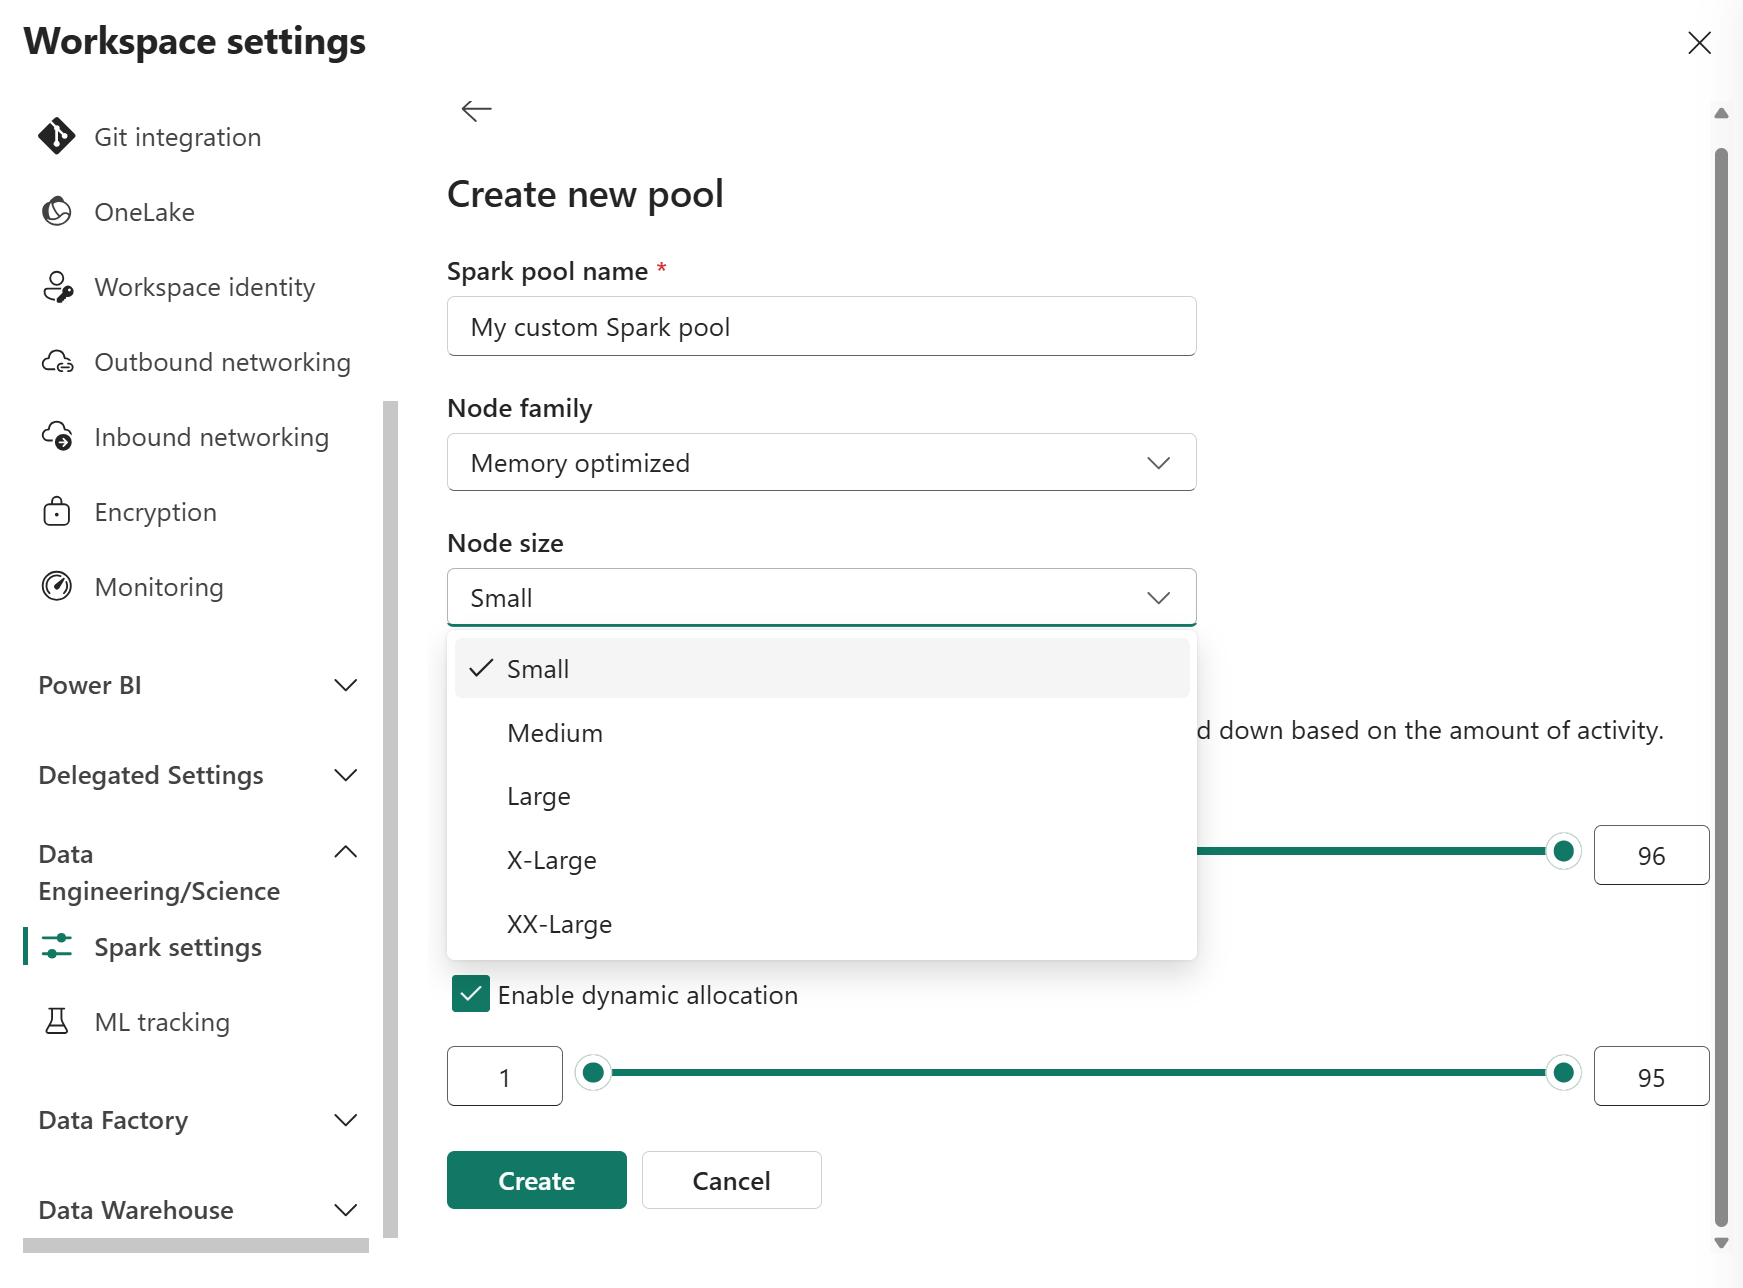Click the Workspace identity icon
The image size is (1743, 1288).
57,287
